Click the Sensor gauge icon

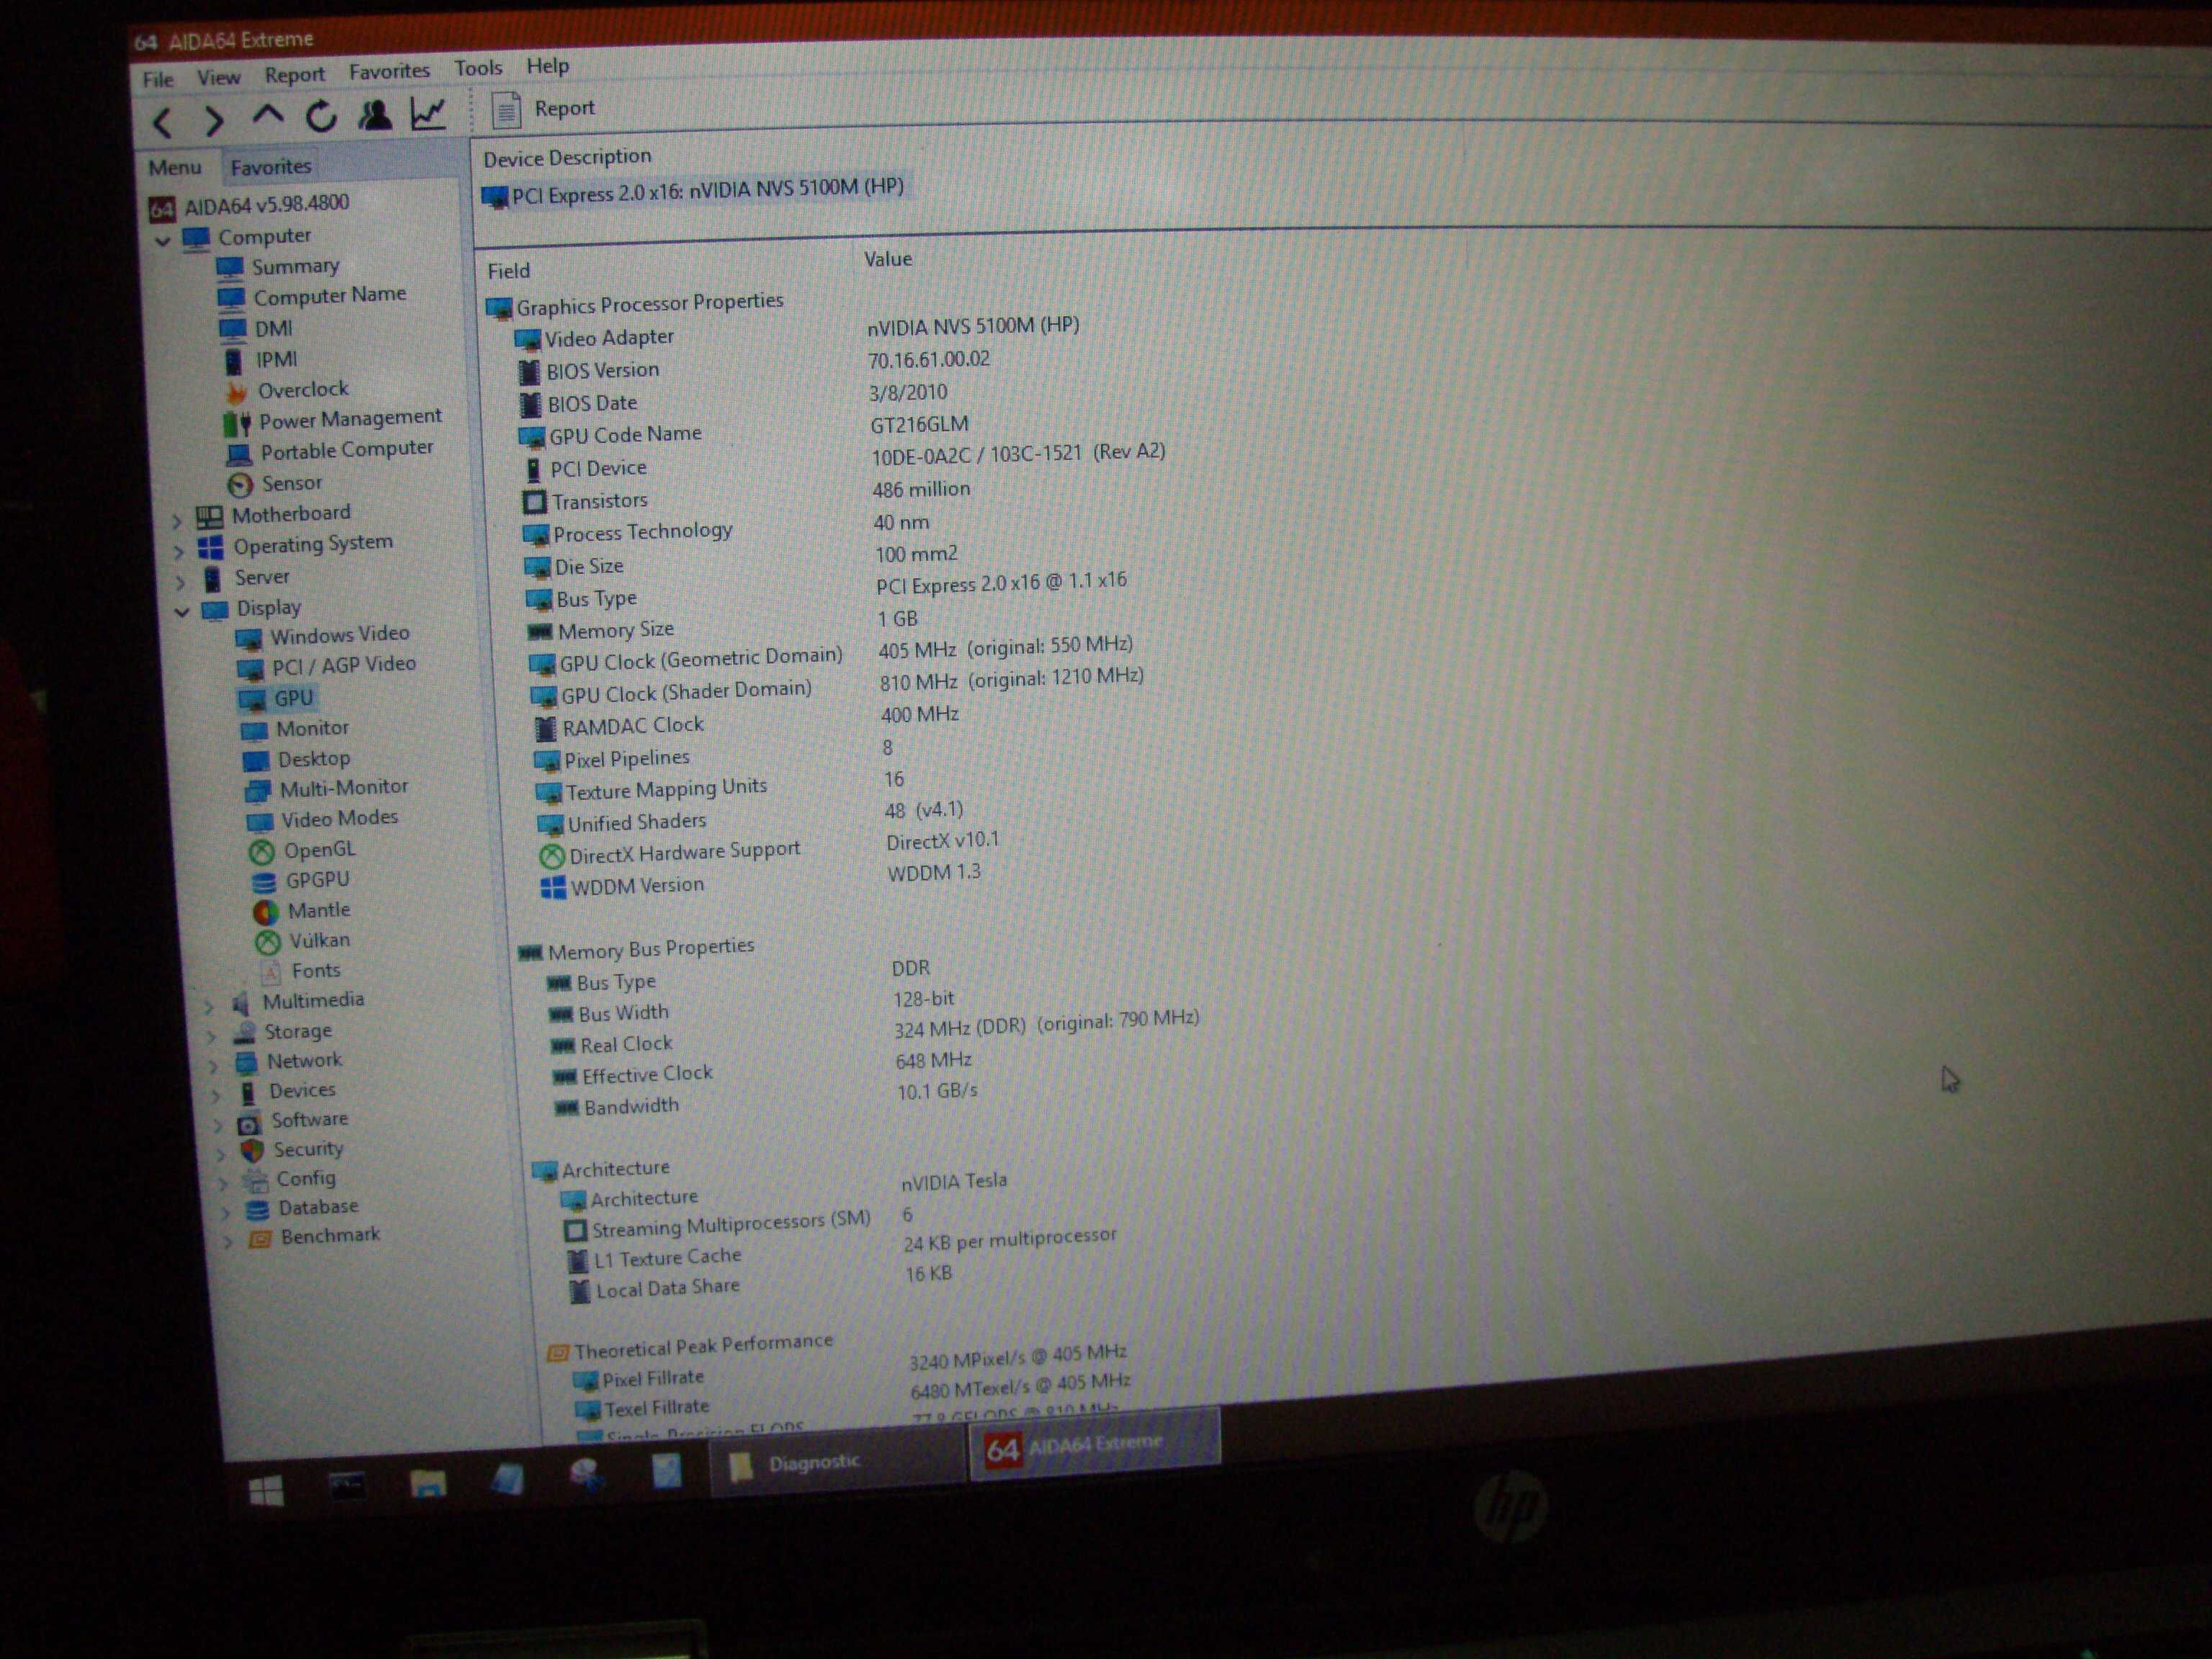[x=240, y=486]
